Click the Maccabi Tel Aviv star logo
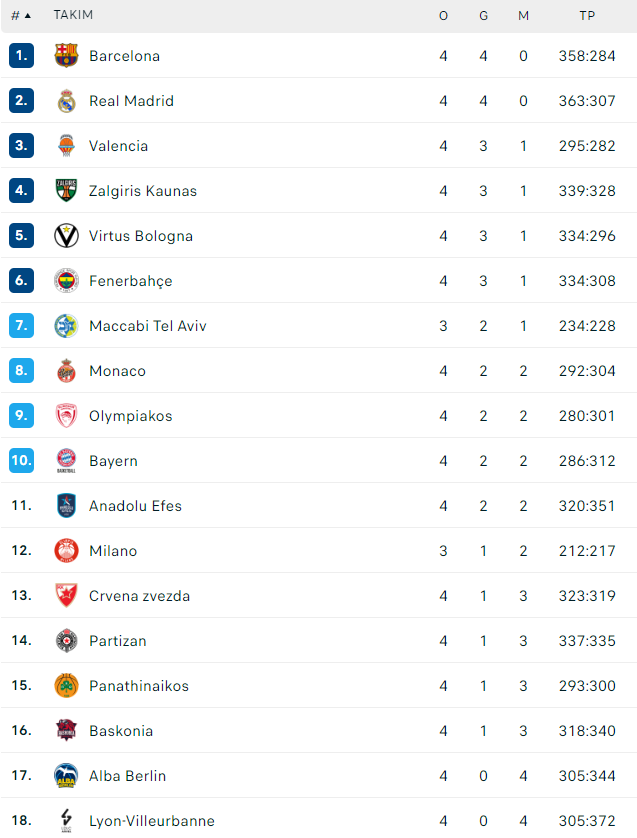 66,325
